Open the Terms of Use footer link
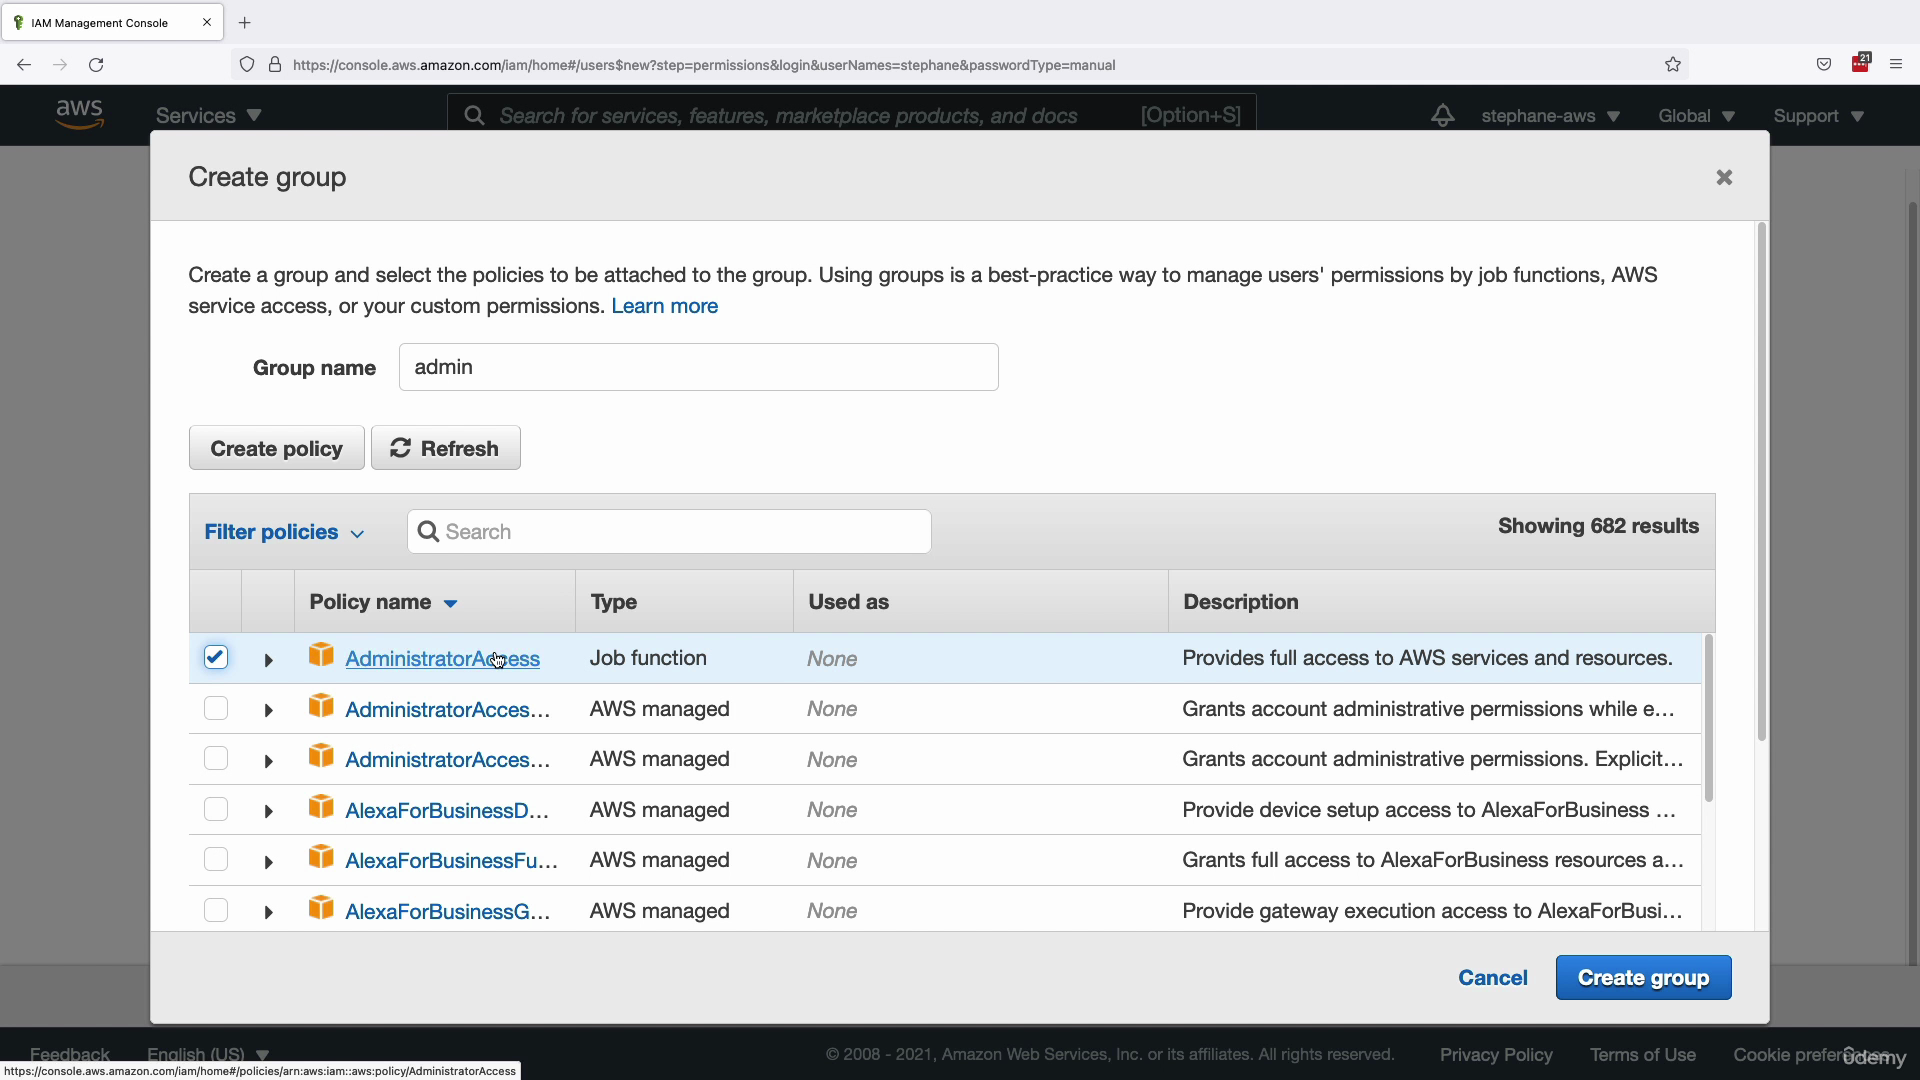The image size is (1920, 1080). [1643, 1055]
